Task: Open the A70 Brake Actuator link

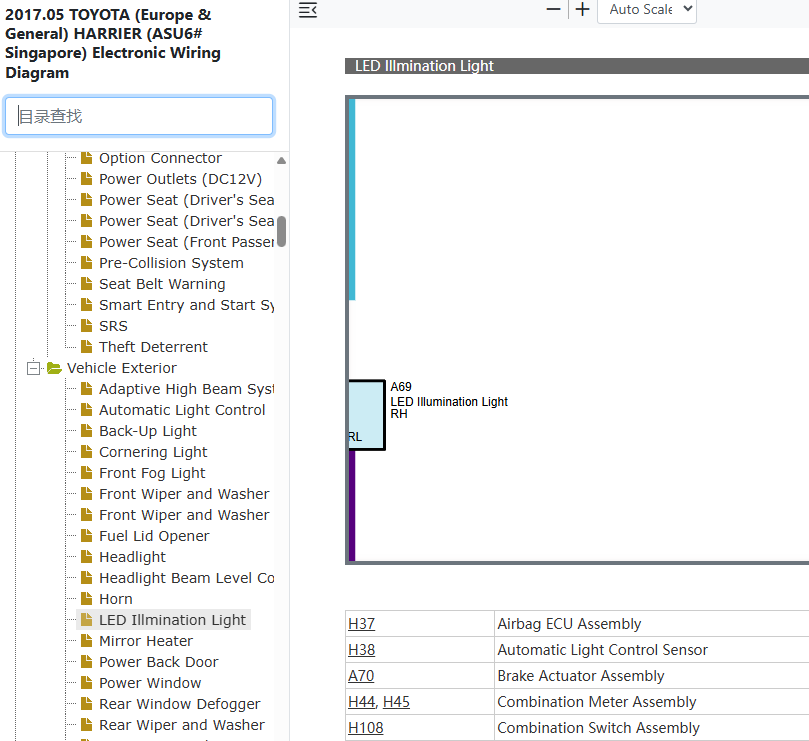Action: [x=361, y=676]
